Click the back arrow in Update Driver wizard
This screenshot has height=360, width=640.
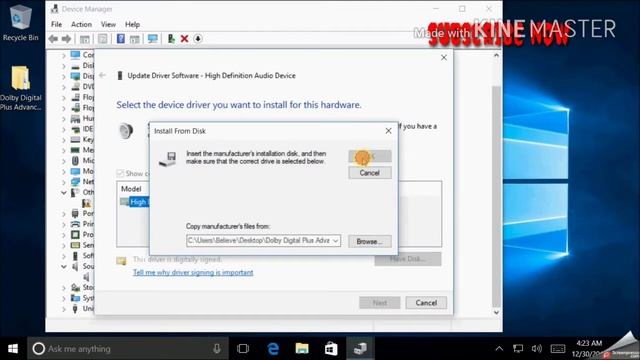tap(102, 76)
